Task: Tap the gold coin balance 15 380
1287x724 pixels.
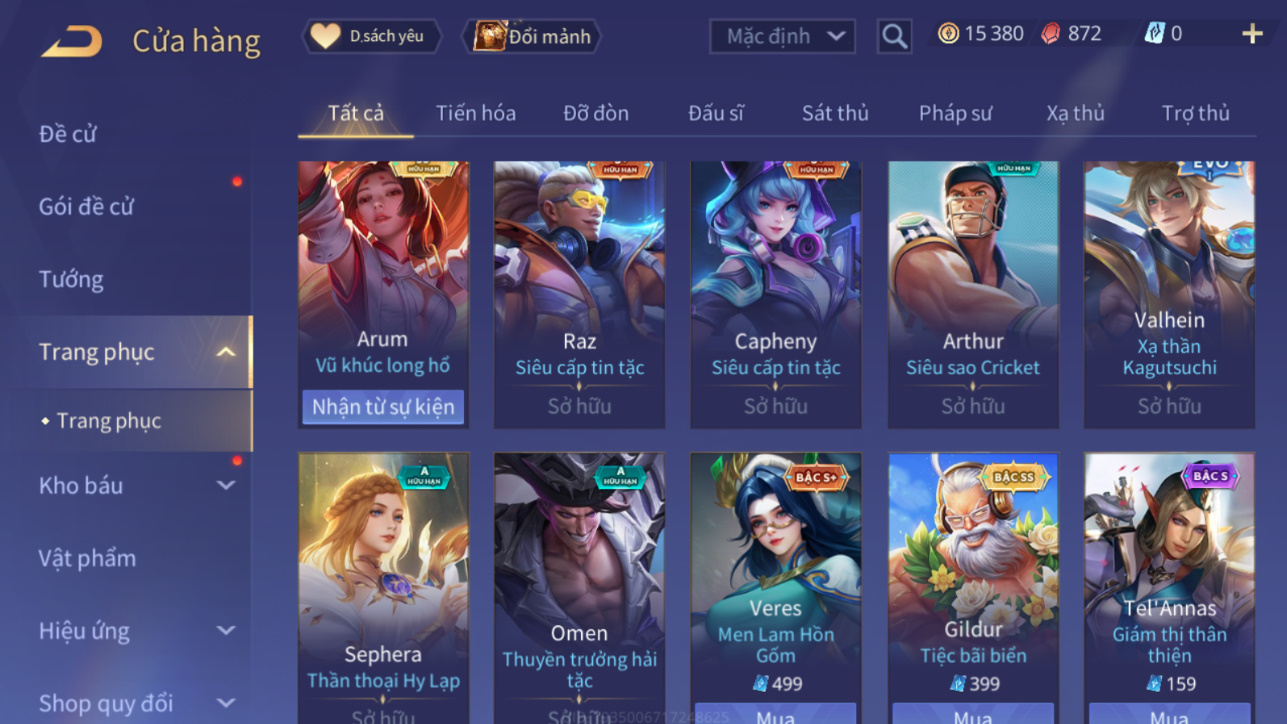Action: coord(981,34)
